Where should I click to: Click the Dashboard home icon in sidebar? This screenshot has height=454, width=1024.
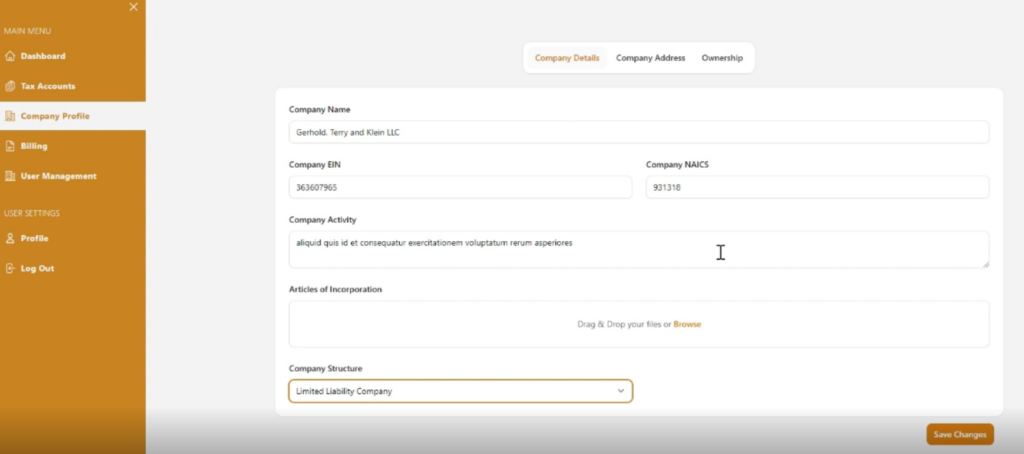click(10, 56)
